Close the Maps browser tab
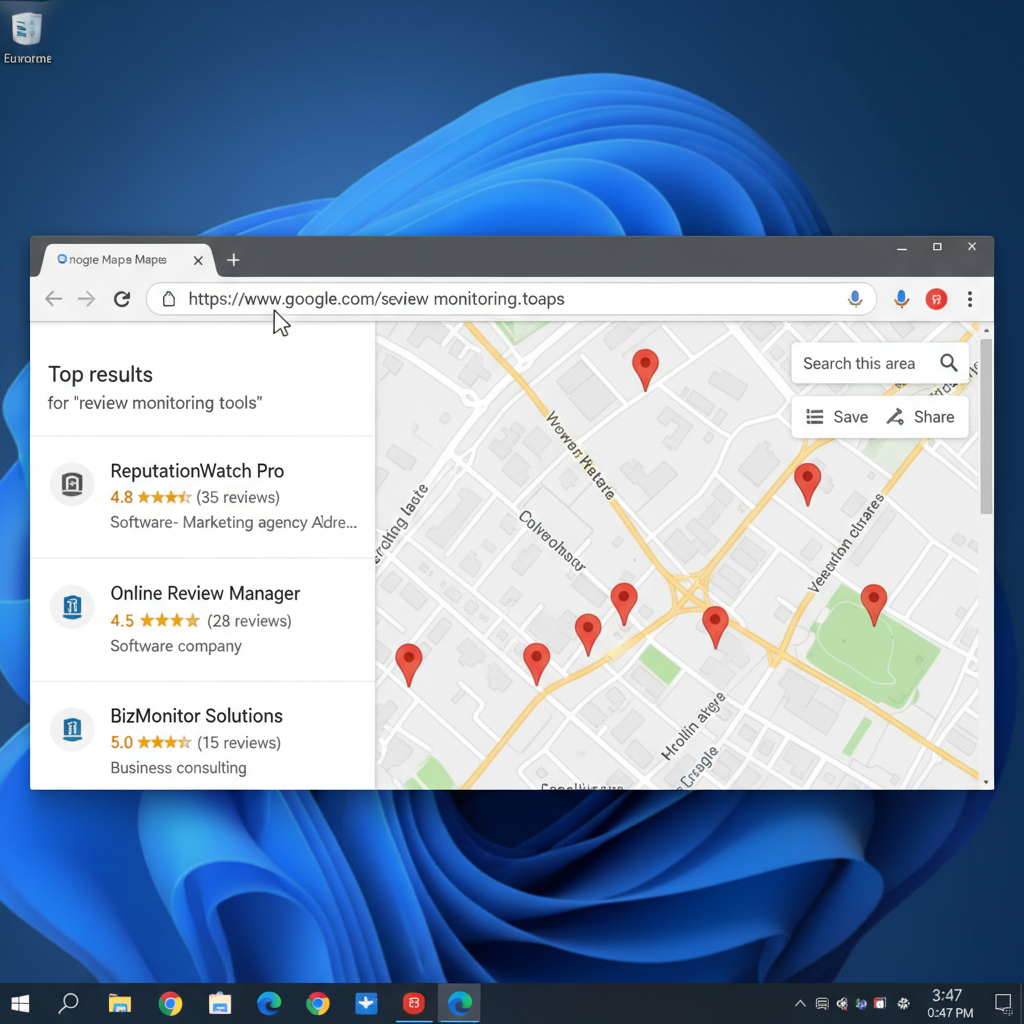 (x=199, y=261)
